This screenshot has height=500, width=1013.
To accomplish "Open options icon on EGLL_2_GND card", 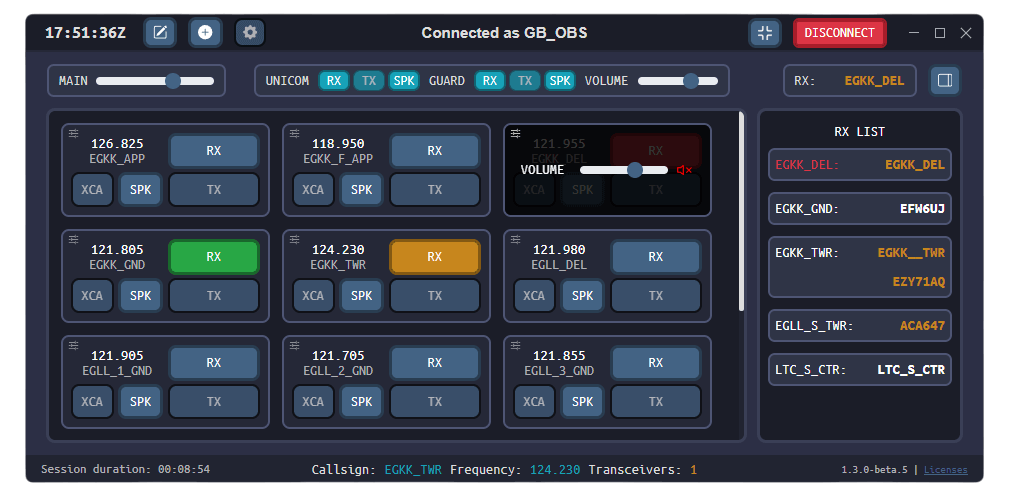I will [295, 345].
